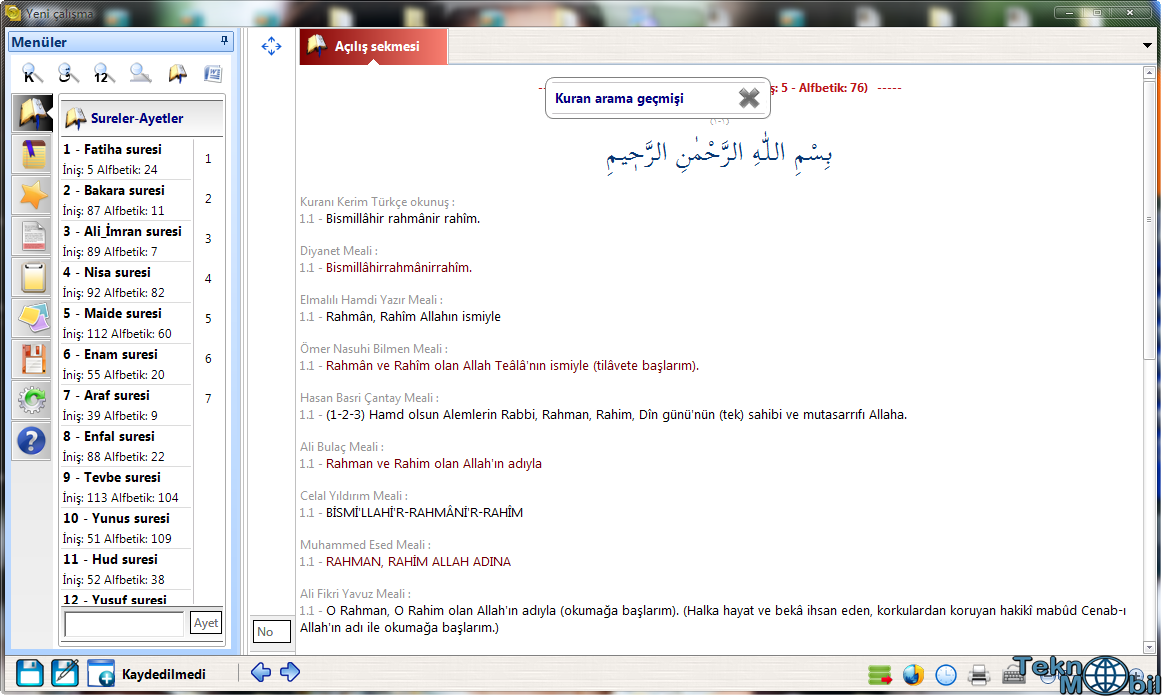
Task: Click the Diyanet Meali heading
Action: click(339, 251)
